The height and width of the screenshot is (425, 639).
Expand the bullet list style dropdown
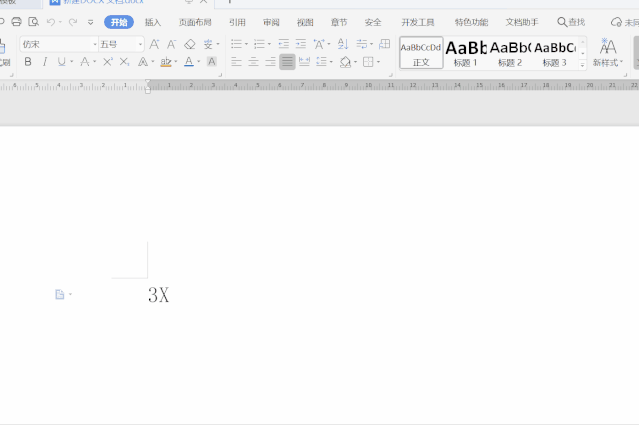pos(246,44)
